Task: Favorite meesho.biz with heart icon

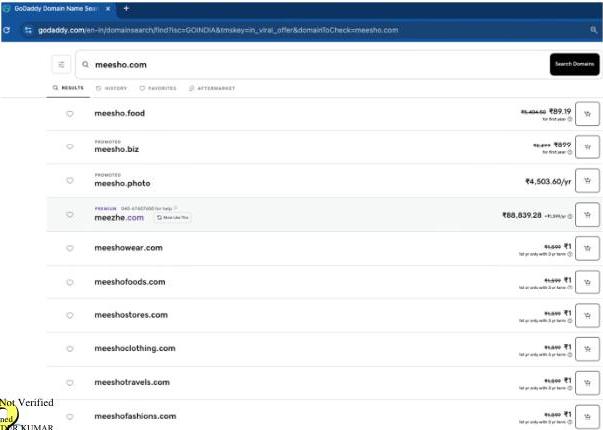Action: pos(70,147)
